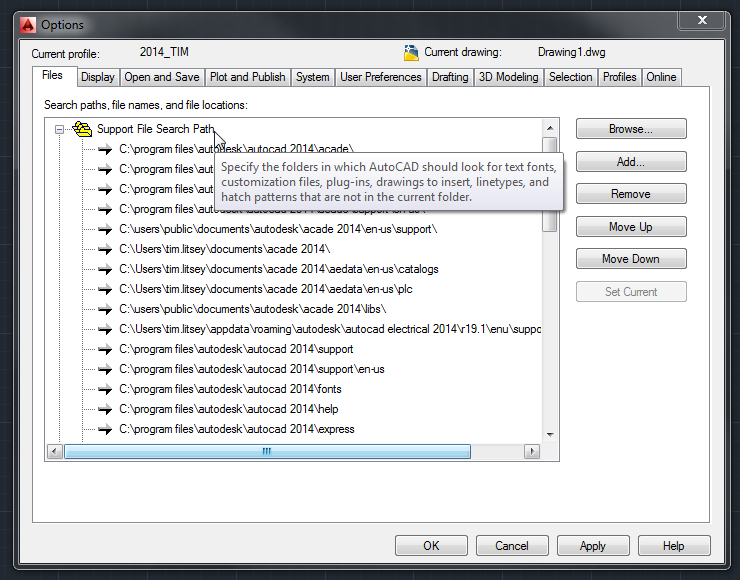Select path ending autocad 2014\help
The image size is (740, 580).
click(x=228, y=409)
